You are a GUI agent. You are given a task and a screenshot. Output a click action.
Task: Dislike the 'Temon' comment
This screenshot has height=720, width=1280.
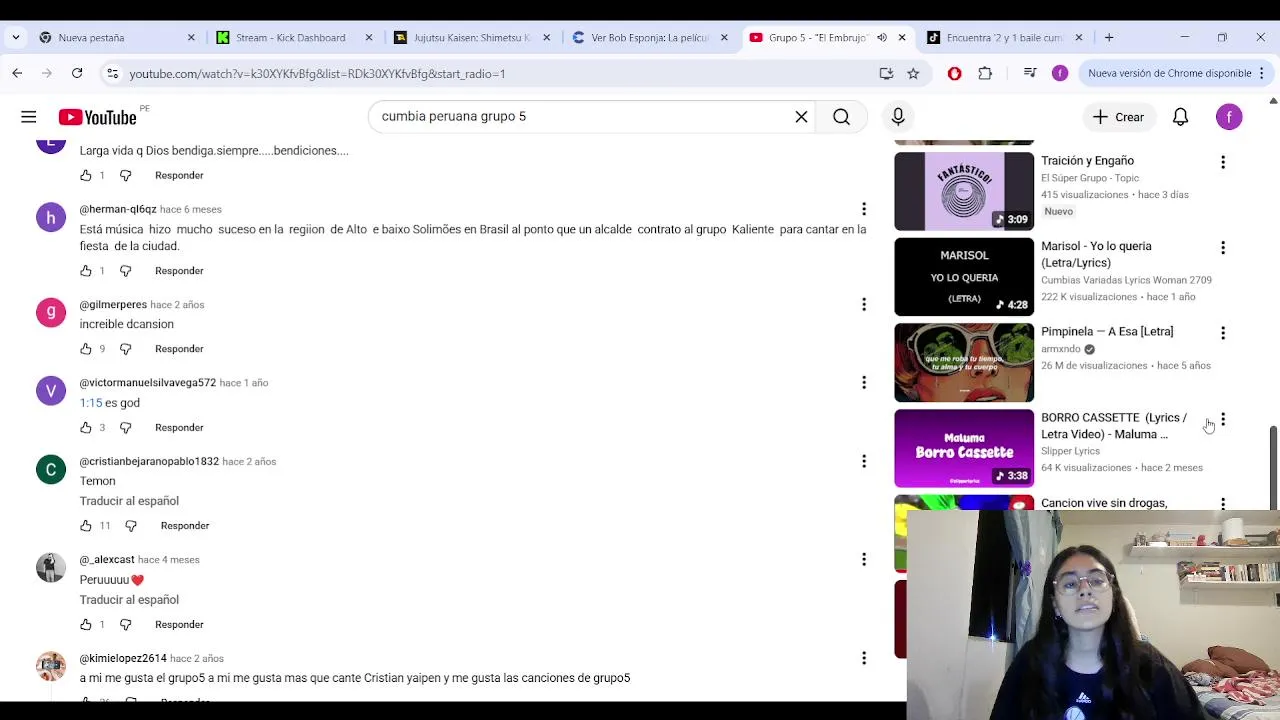click(131, 526)
